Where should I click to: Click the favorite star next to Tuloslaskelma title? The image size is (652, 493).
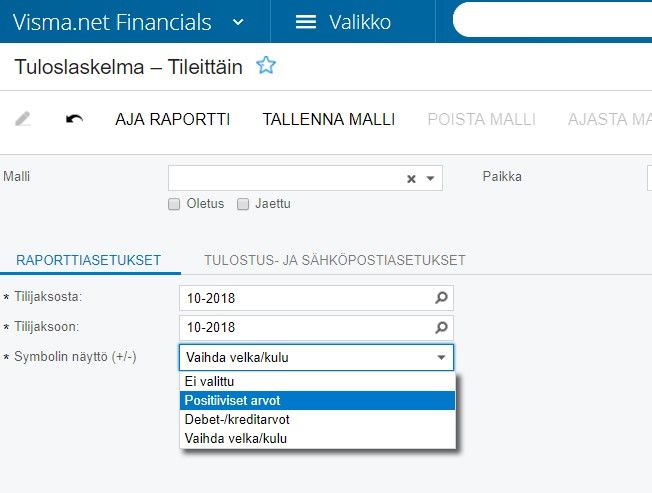[x=266, y=65]
